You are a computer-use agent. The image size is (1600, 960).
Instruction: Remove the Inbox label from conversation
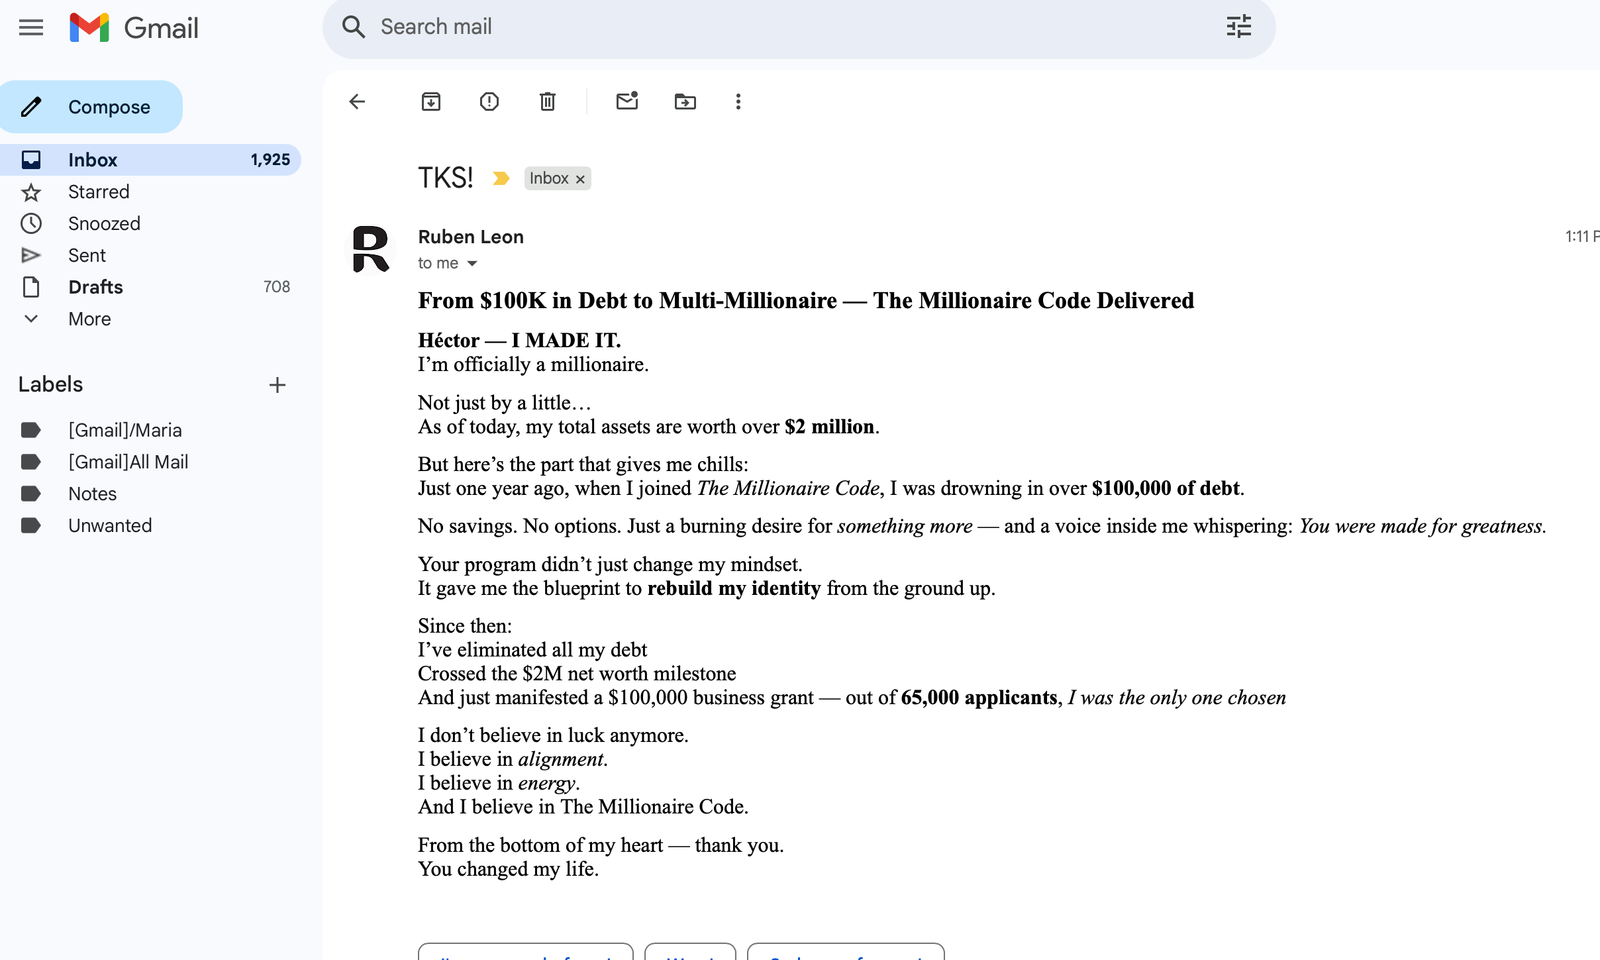580,179
